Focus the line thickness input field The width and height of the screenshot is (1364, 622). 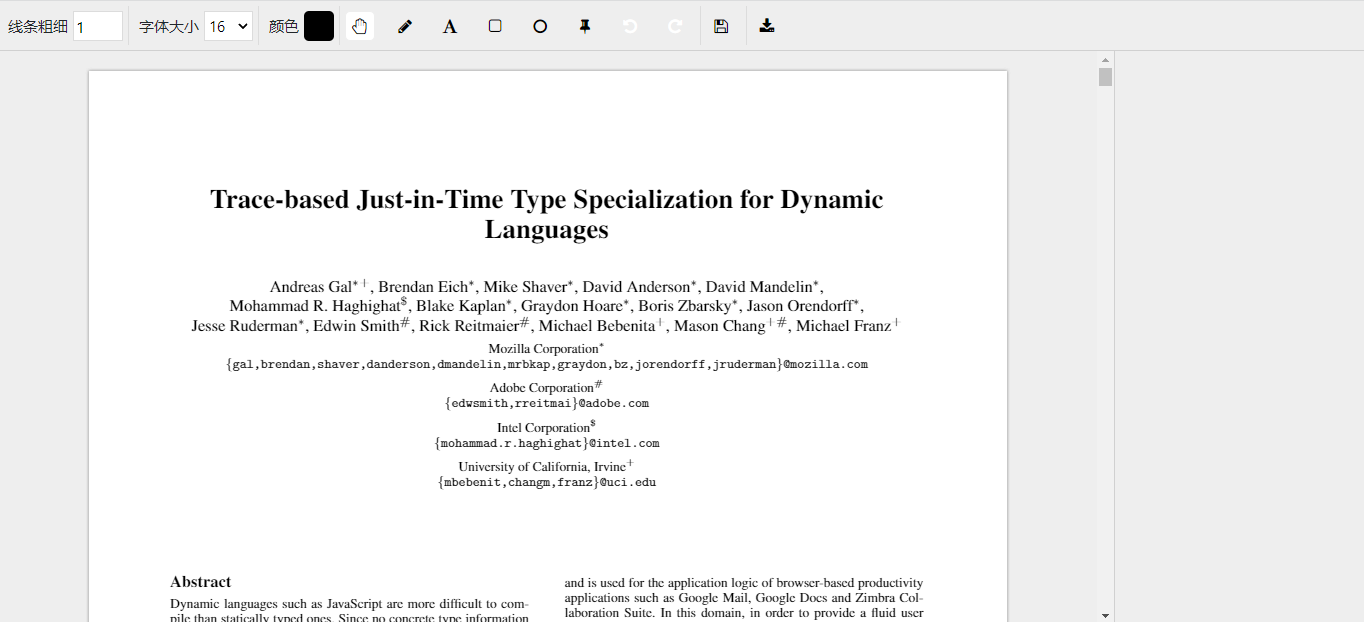[98, 26]
